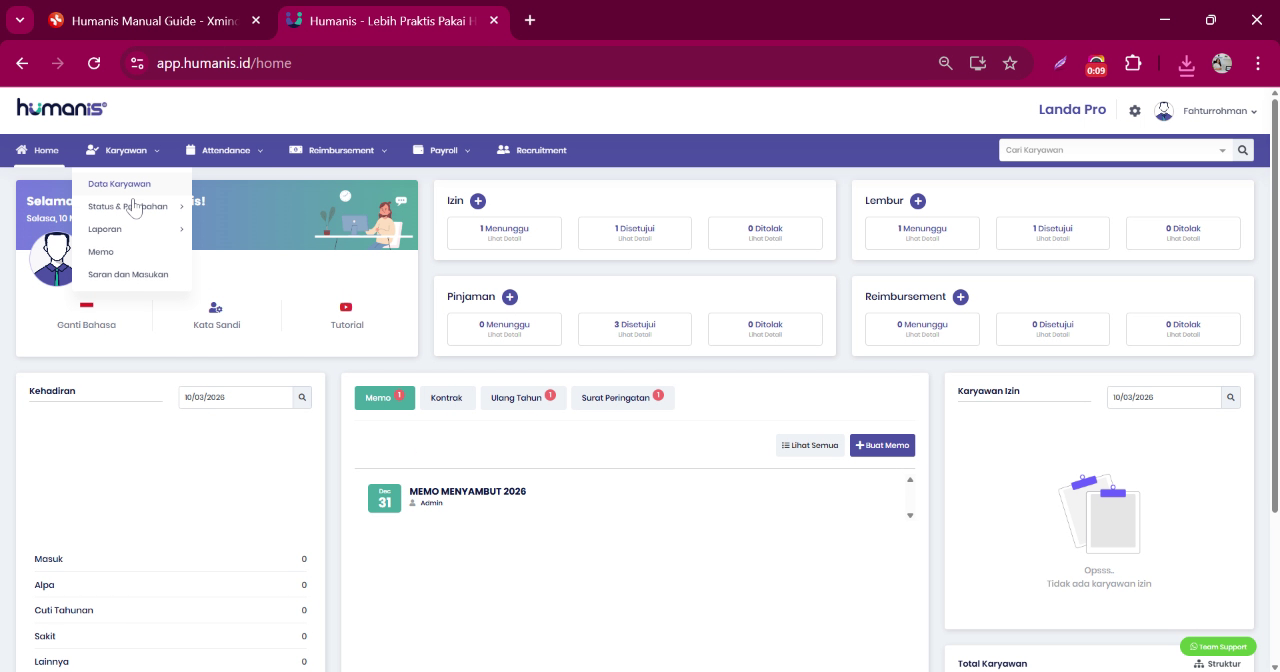Click the install app icon in address bar

point(978,63)
